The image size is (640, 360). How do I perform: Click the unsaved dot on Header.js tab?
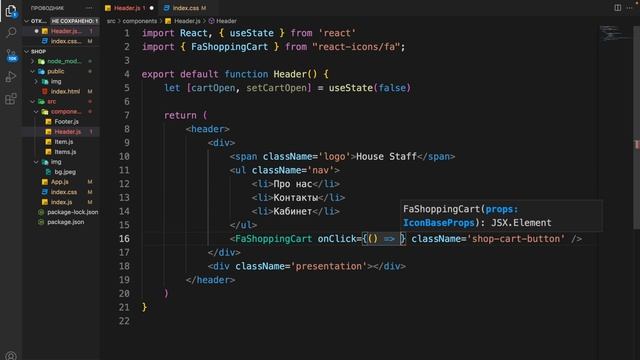152,8
